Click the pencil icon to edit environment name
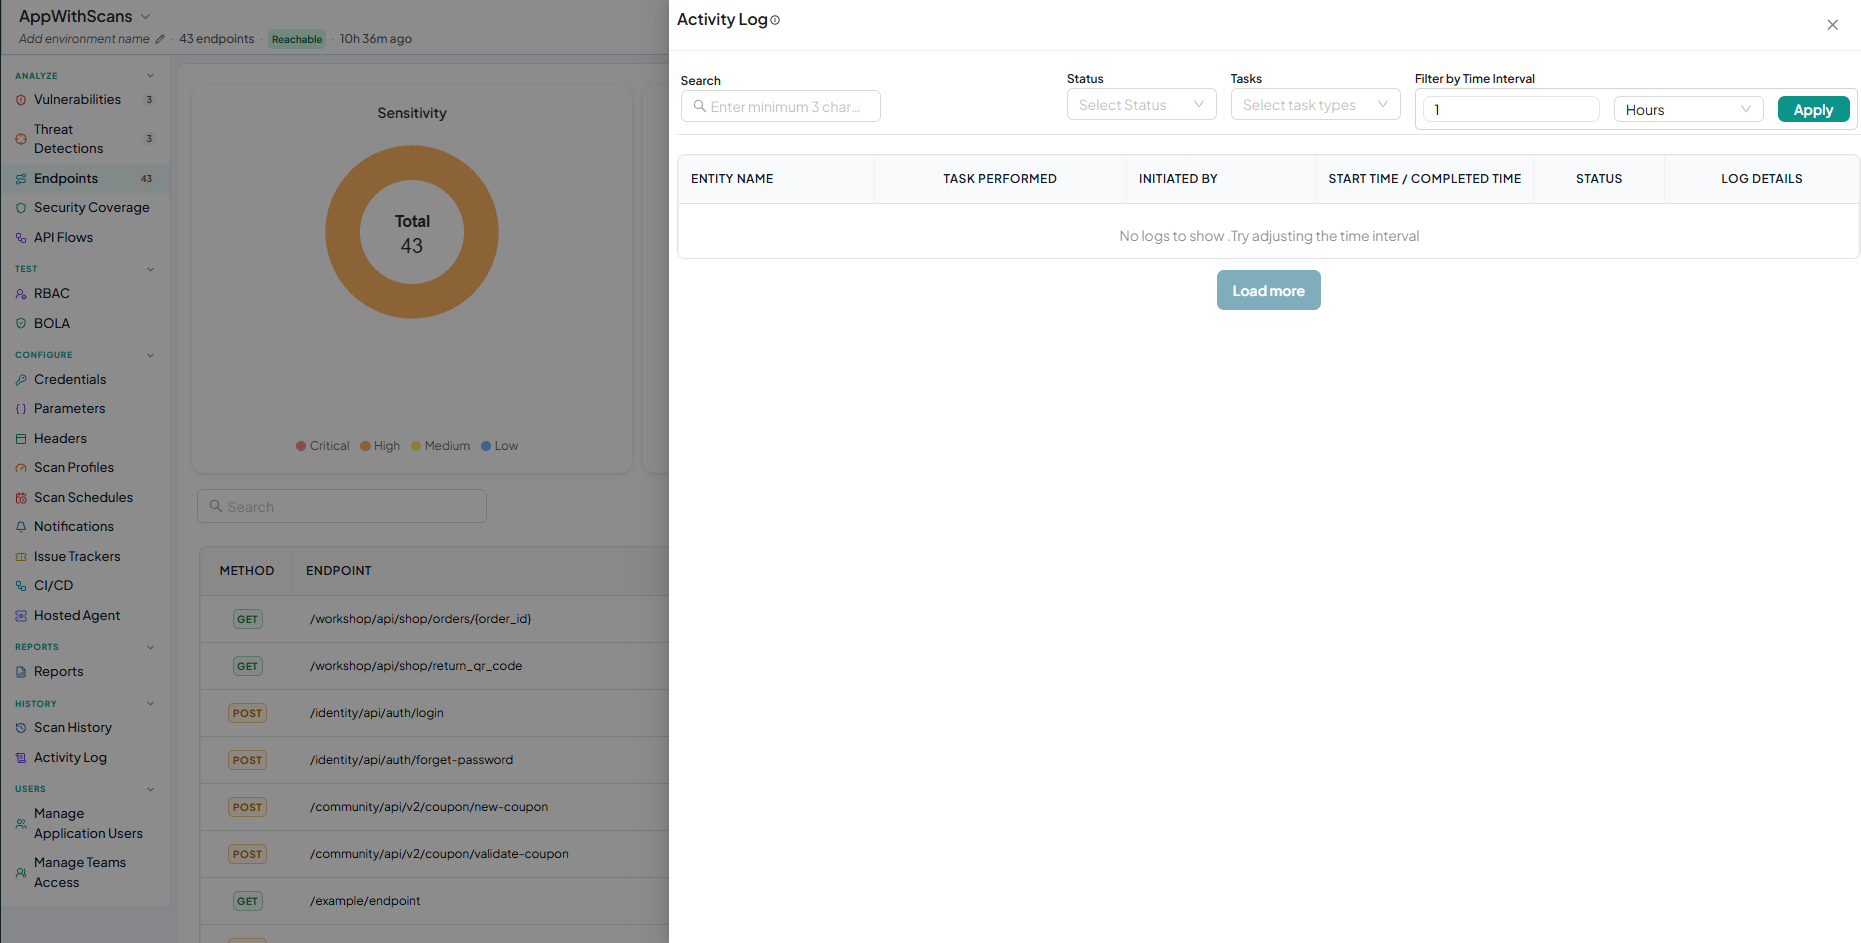 click(160, 39)
